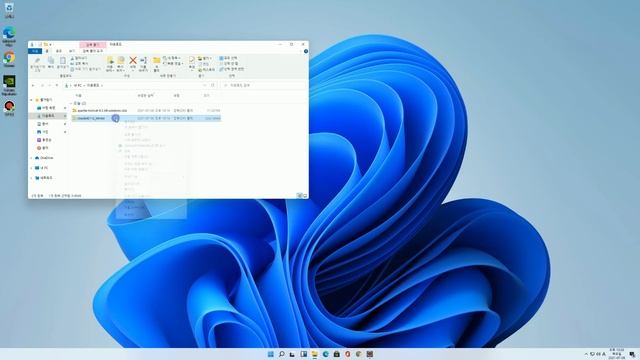Open the blue File tab

pyautogui.click(x=35, y=51)
